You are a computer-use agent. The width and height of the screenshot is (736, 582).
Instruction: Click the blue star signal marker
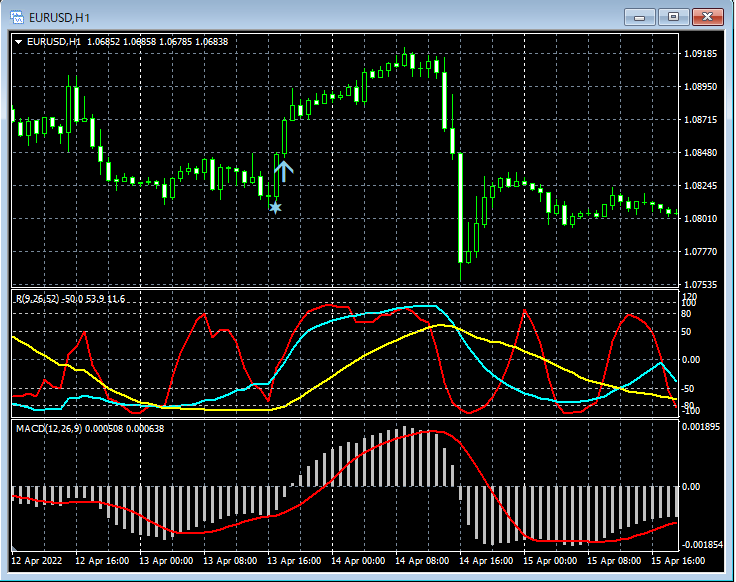point(275,207)
